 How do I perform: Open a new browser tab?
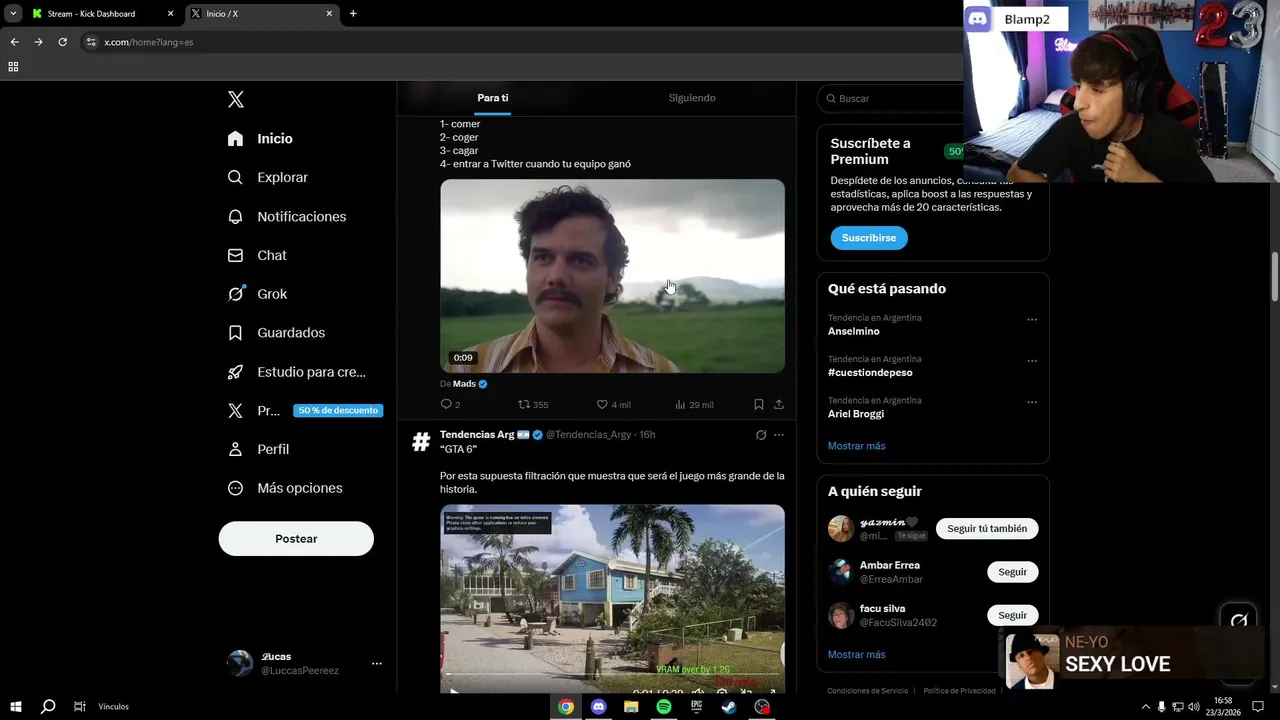pos(353,14)
